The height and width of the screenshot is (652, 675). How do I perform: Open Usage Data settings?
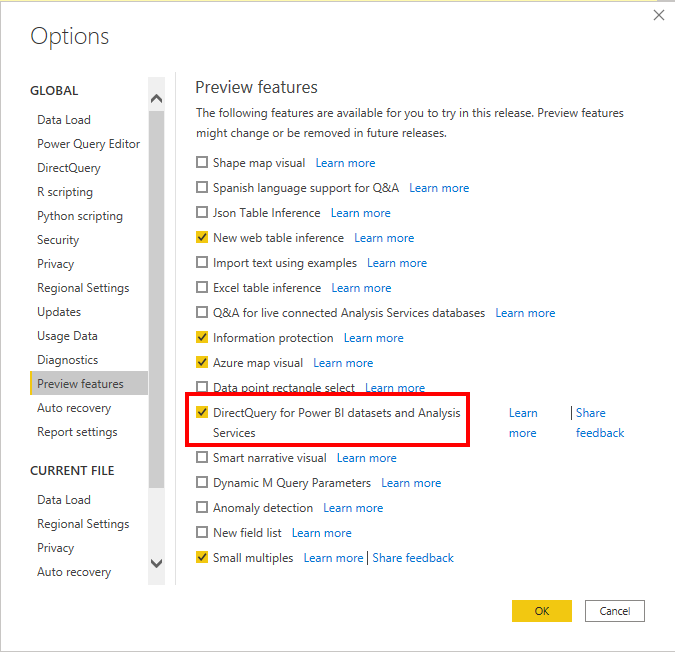pyautogui.click(x=67, y=336)
